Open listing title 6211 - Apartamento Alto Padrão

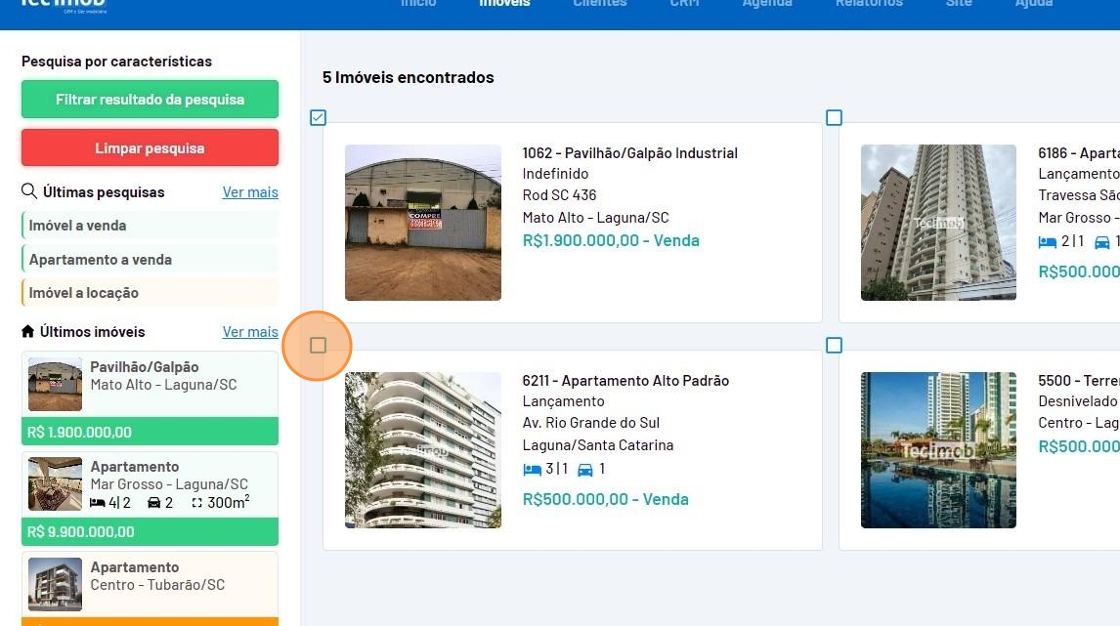coord(625,380)
